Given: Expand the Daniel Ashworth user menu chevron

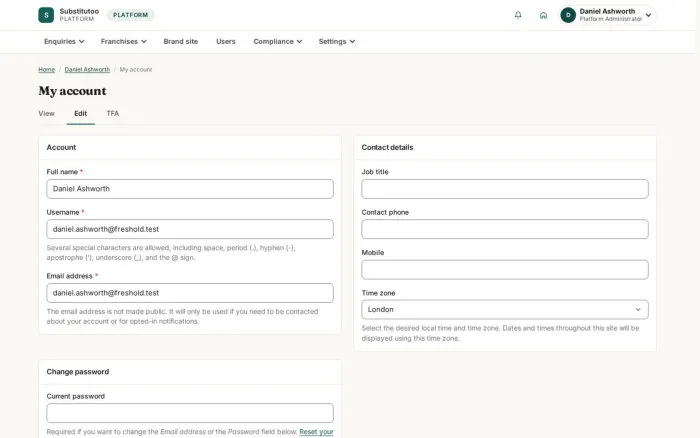Looking at the screenshot, I should coord(648,15).
